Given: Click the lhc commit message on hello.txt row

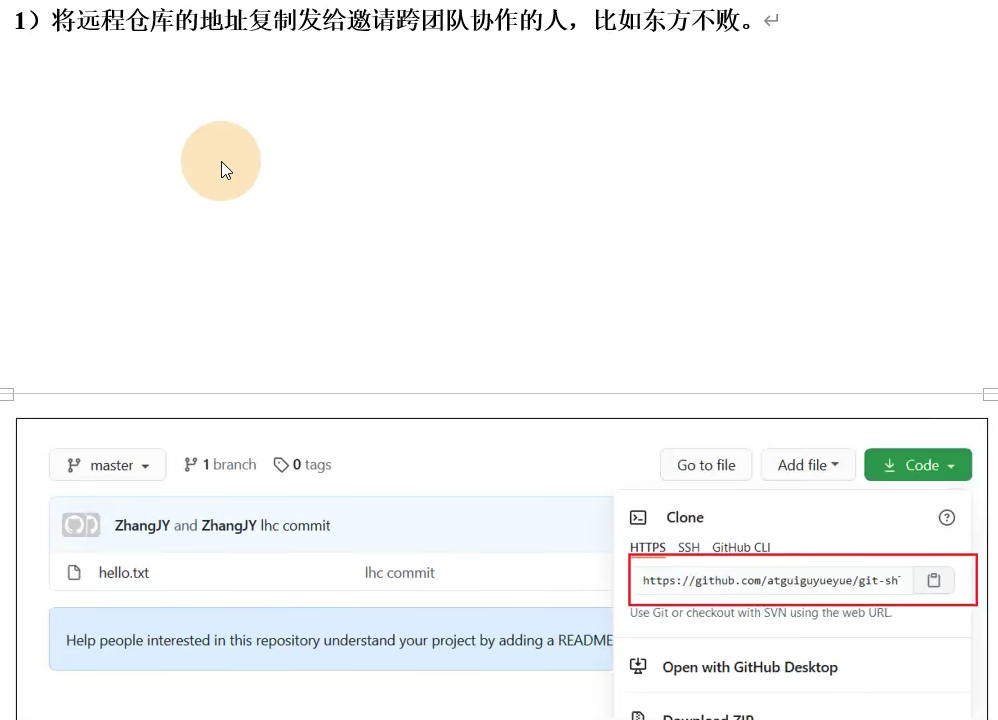Looking at the screenshot, I should 400,573.
